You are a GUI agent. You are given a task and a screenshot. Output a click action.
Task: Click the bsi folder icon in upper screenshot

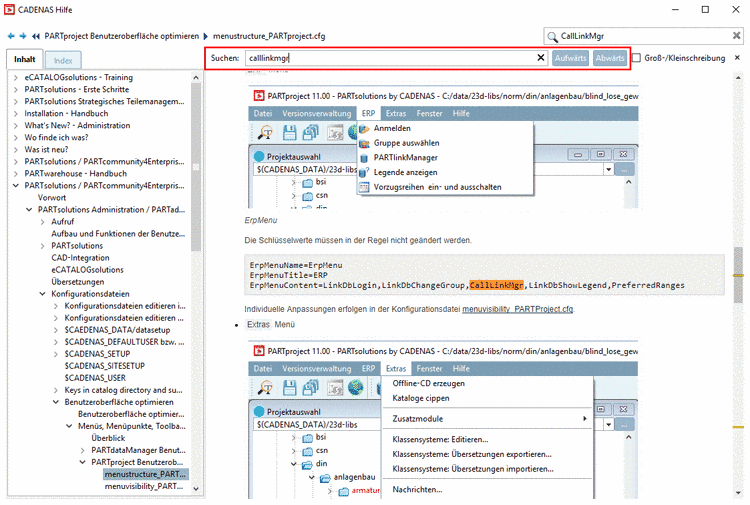click(308, 182)
